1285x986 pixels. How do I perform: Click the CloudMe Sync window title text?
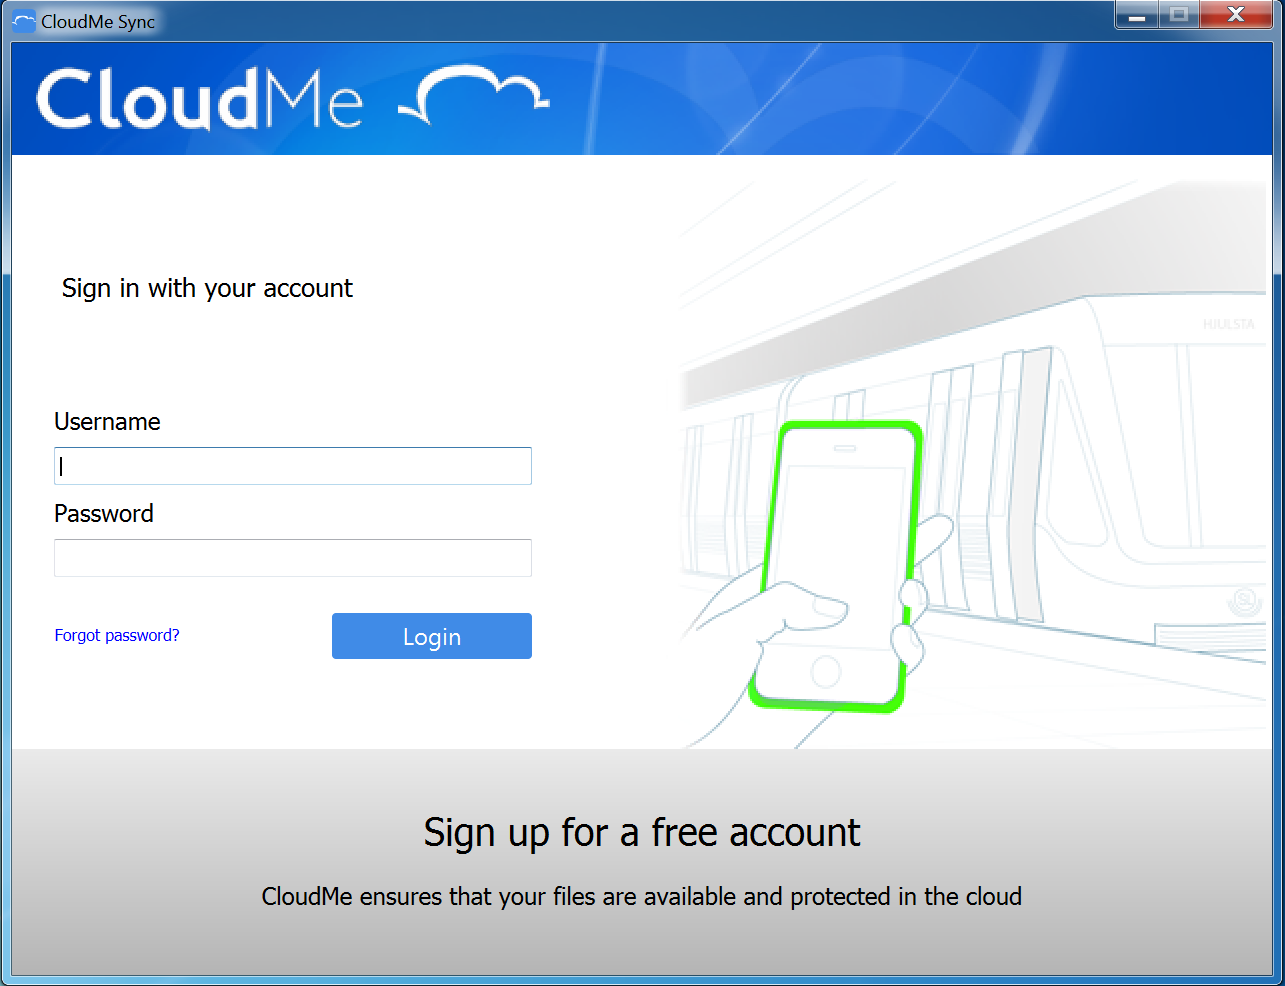98,22
